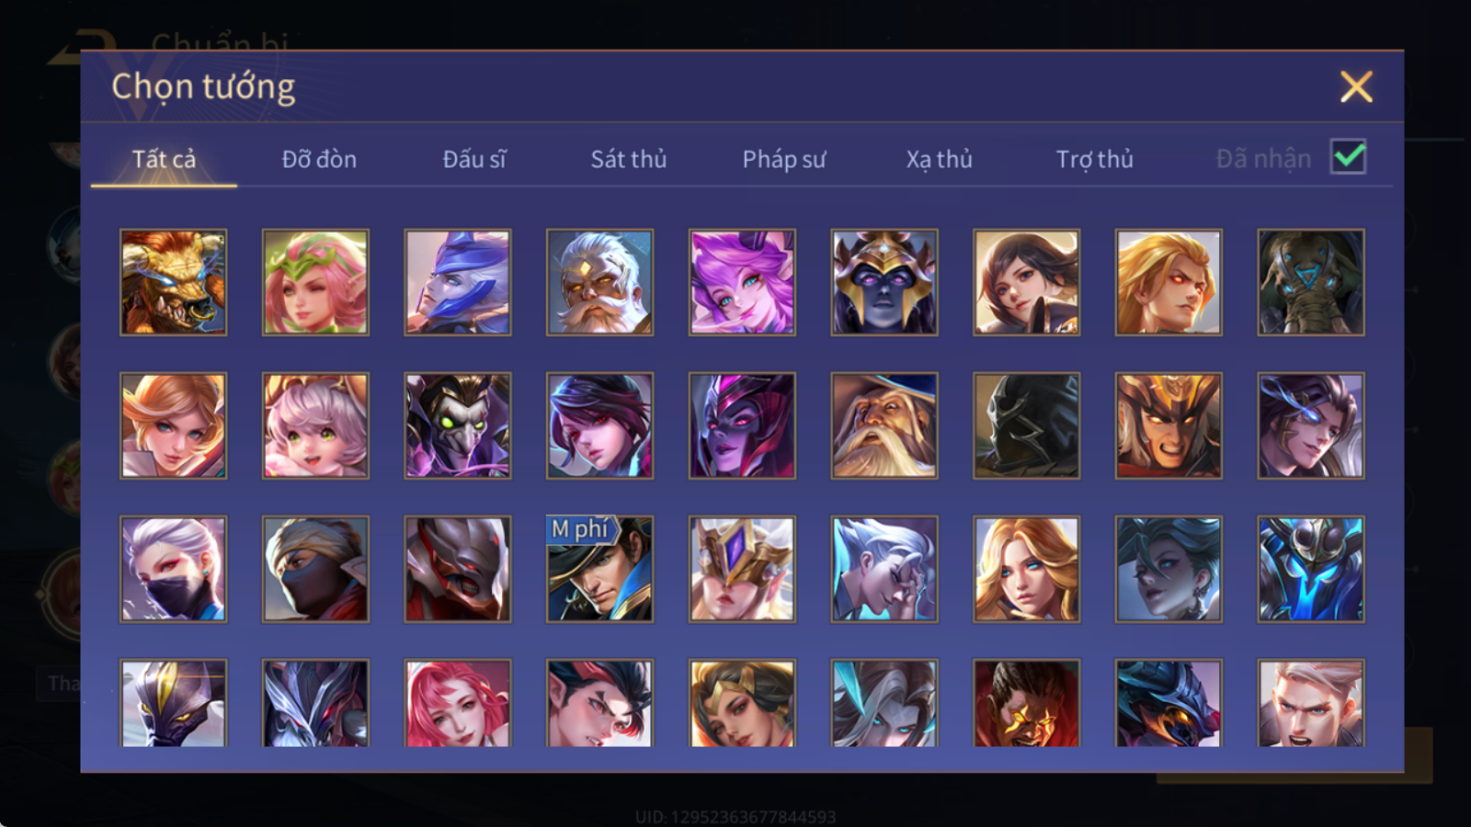Choose the white-bearded old man hero
This screenshot has height=827, width=1471.
coord(600,282)
